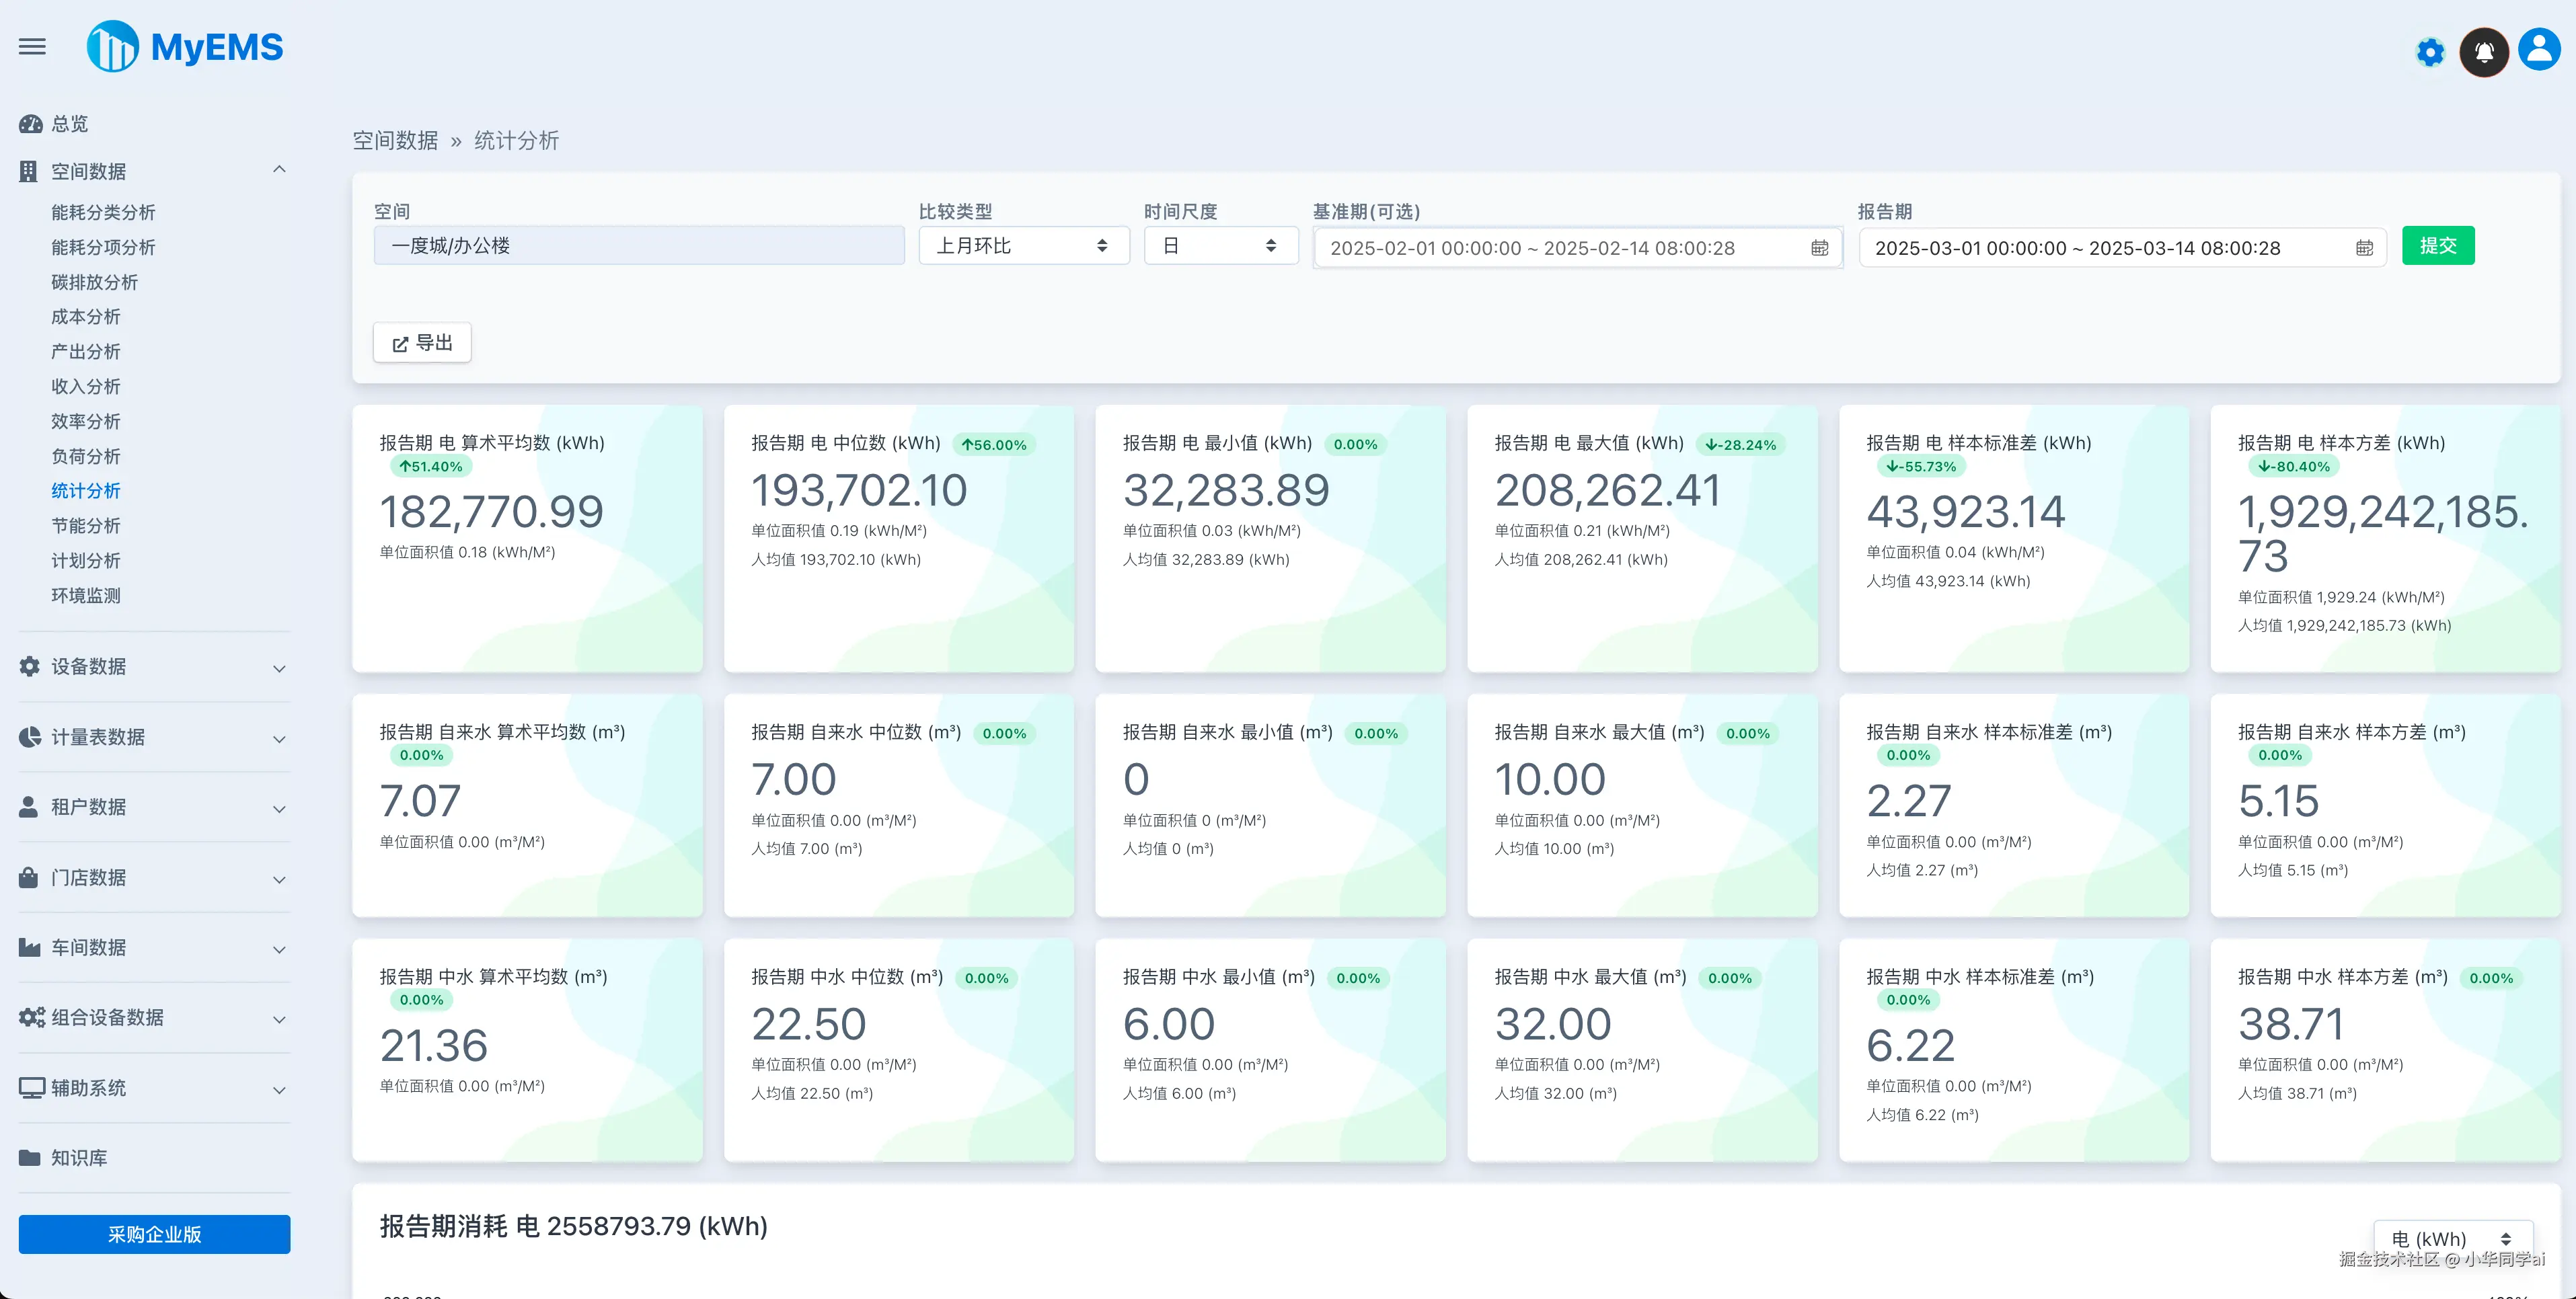Viewport: 2576px width, 1299px height.
Task: Click the green 提交 button
Action: 2437,246
